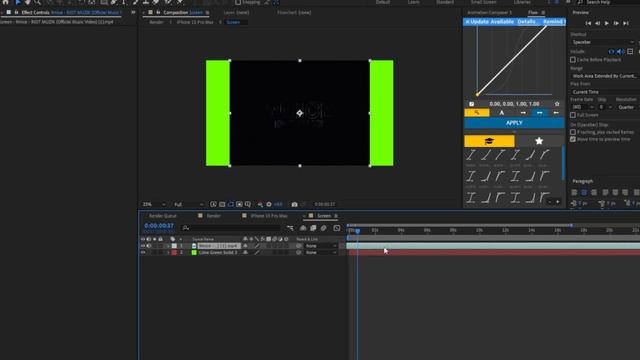The width and height of the screenshot is (640, 360).
Task: Include video in preview eye icon
Action: point(611,52)
